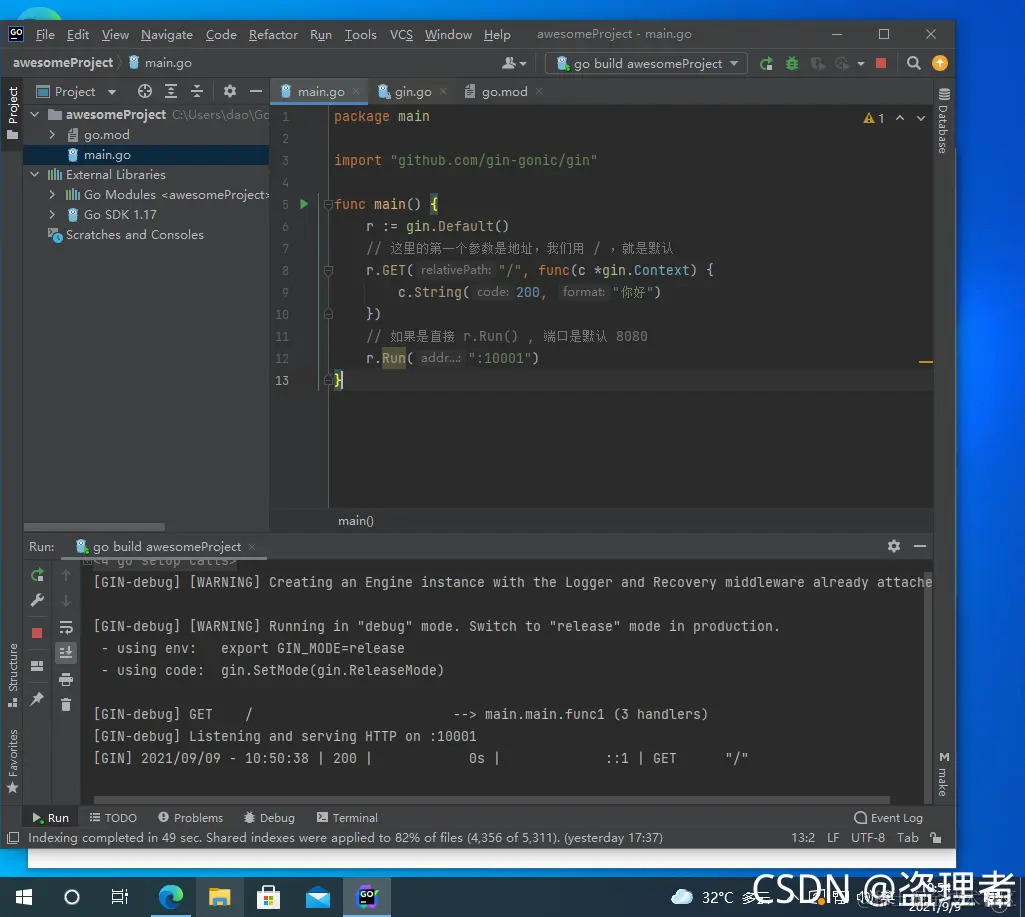Toggle soft-wrap in the Run console
The height and width of the screenshot is (917, 1025).
coord(66,627)
